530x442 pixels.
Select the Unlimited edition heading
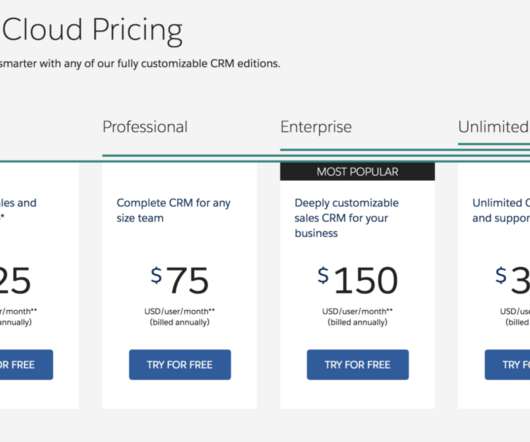point(493,127)
